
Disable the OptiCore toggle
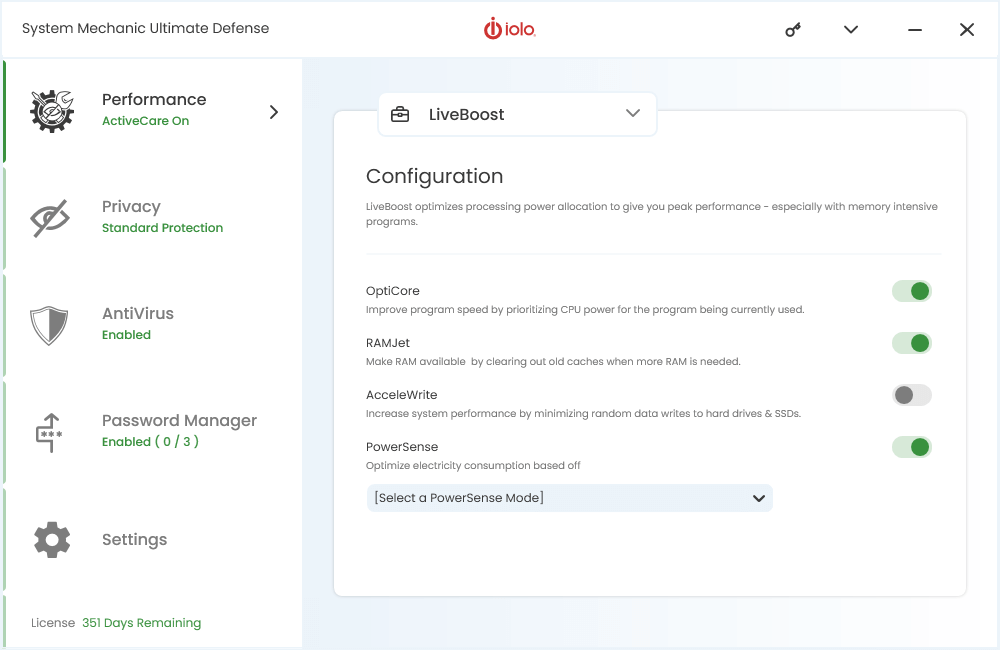point(911,290)
